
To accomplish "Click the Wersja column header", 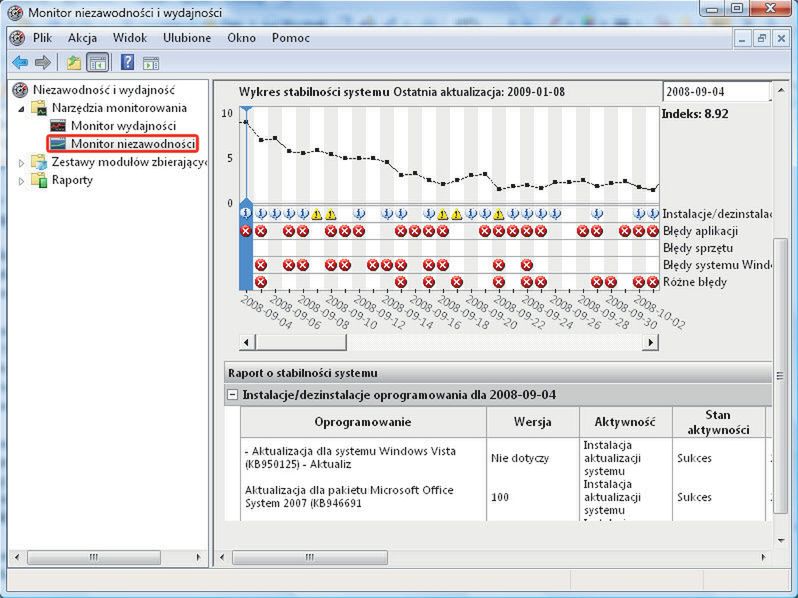I will pos(533,422).
